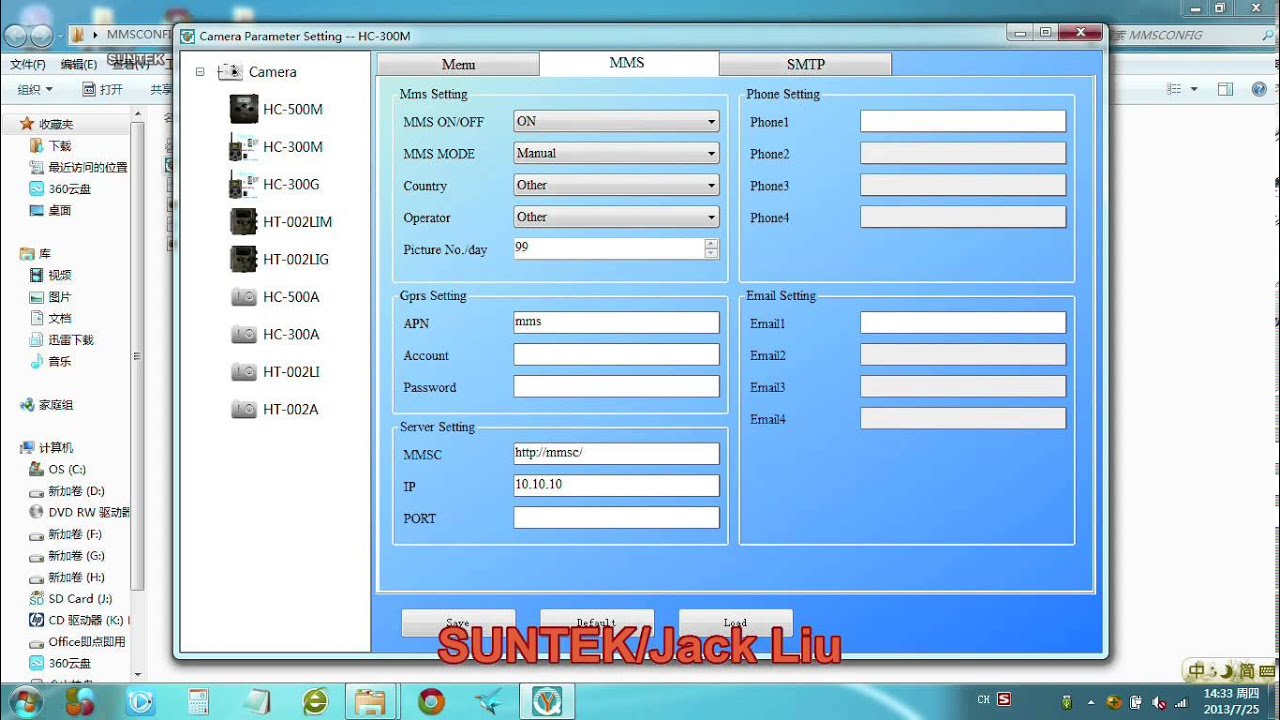Open Chrome from the taskbar
This screenshot has height=720, width=1280.
pyautogui.click(x=432, y=702)
